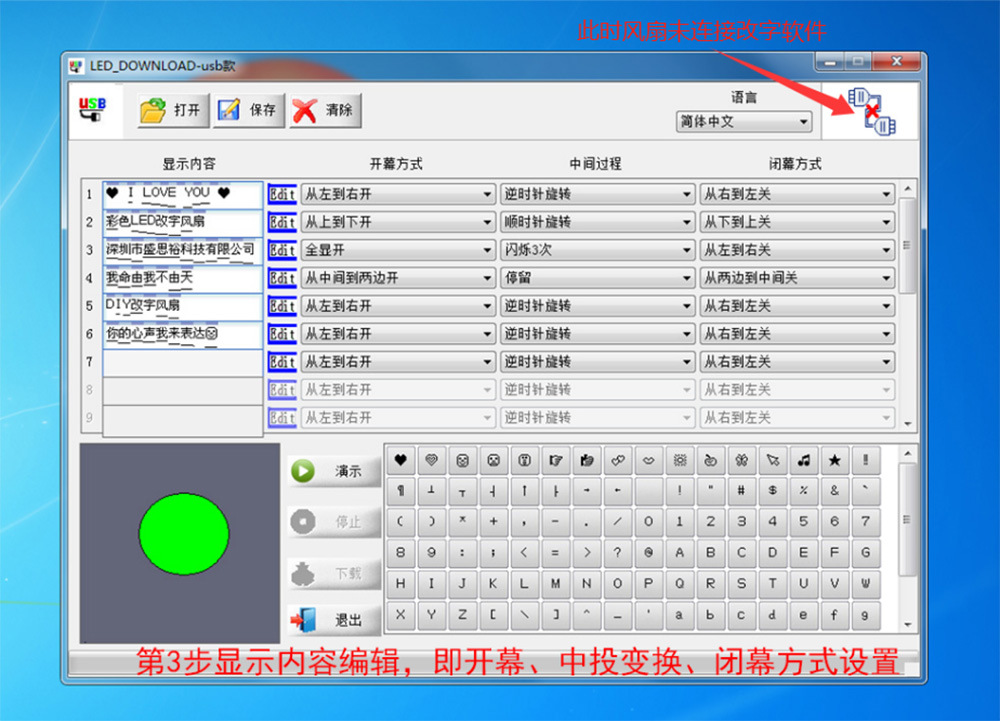Screen dimensions: 1000x721
Task: Click symbol keyboard scroll-down arrow
Action: pos(908,624)
